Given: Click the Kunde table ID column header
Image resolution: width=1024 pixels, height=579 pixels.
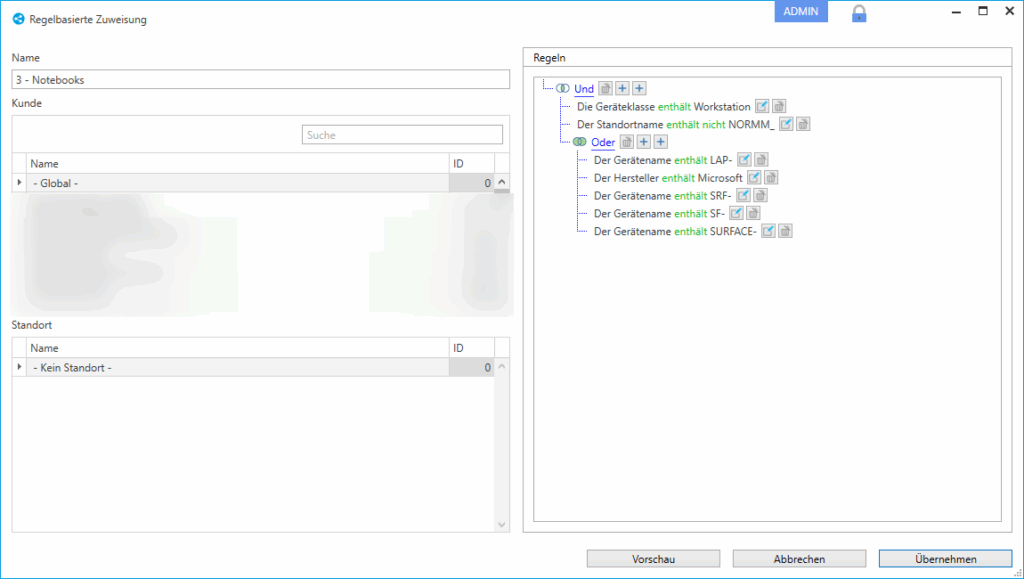Looking at the screenshot, I should pos(472,163).
